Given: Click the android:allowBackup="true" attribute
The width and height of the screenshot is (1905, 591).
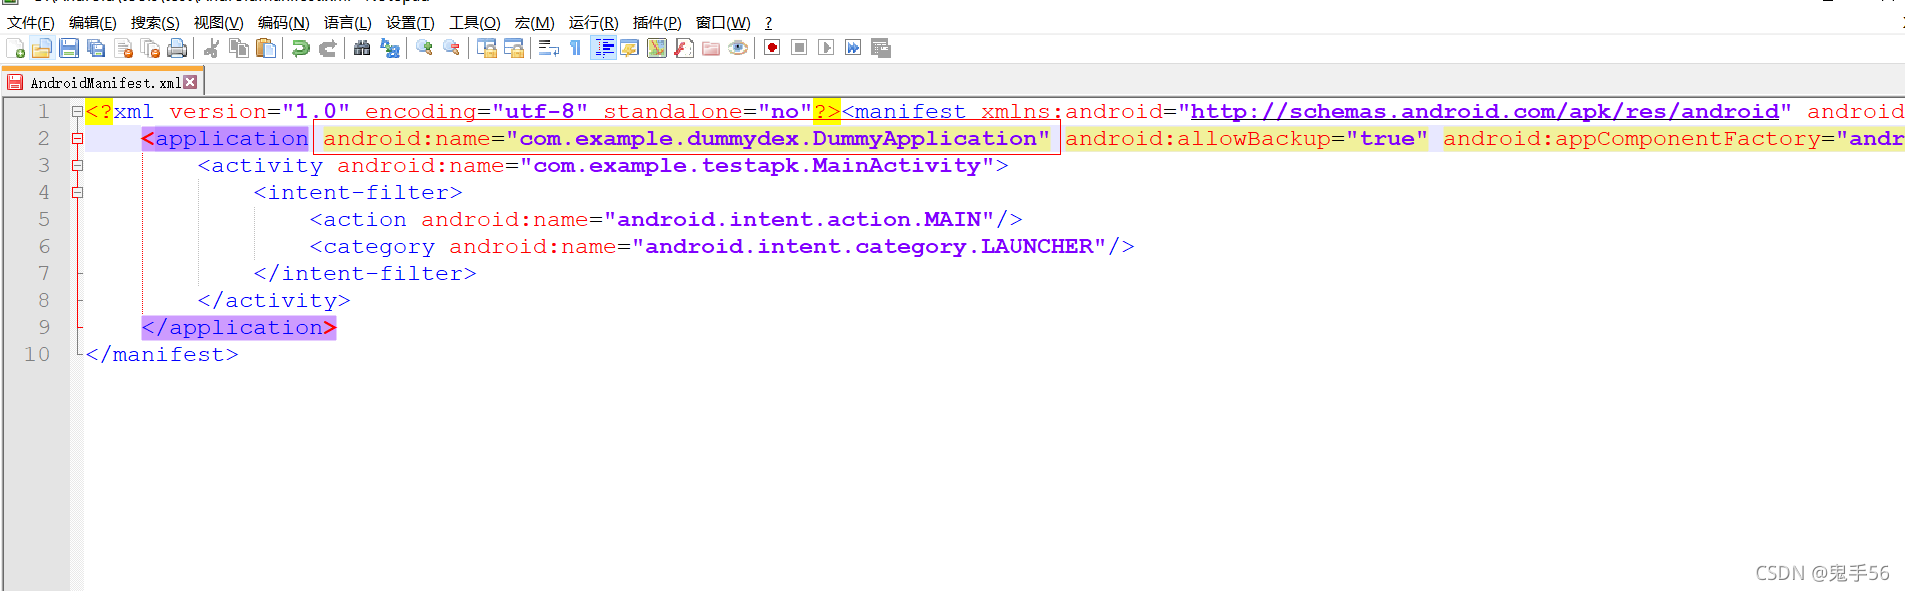Looking at the screenshot, I should [x=1246, y=139].
